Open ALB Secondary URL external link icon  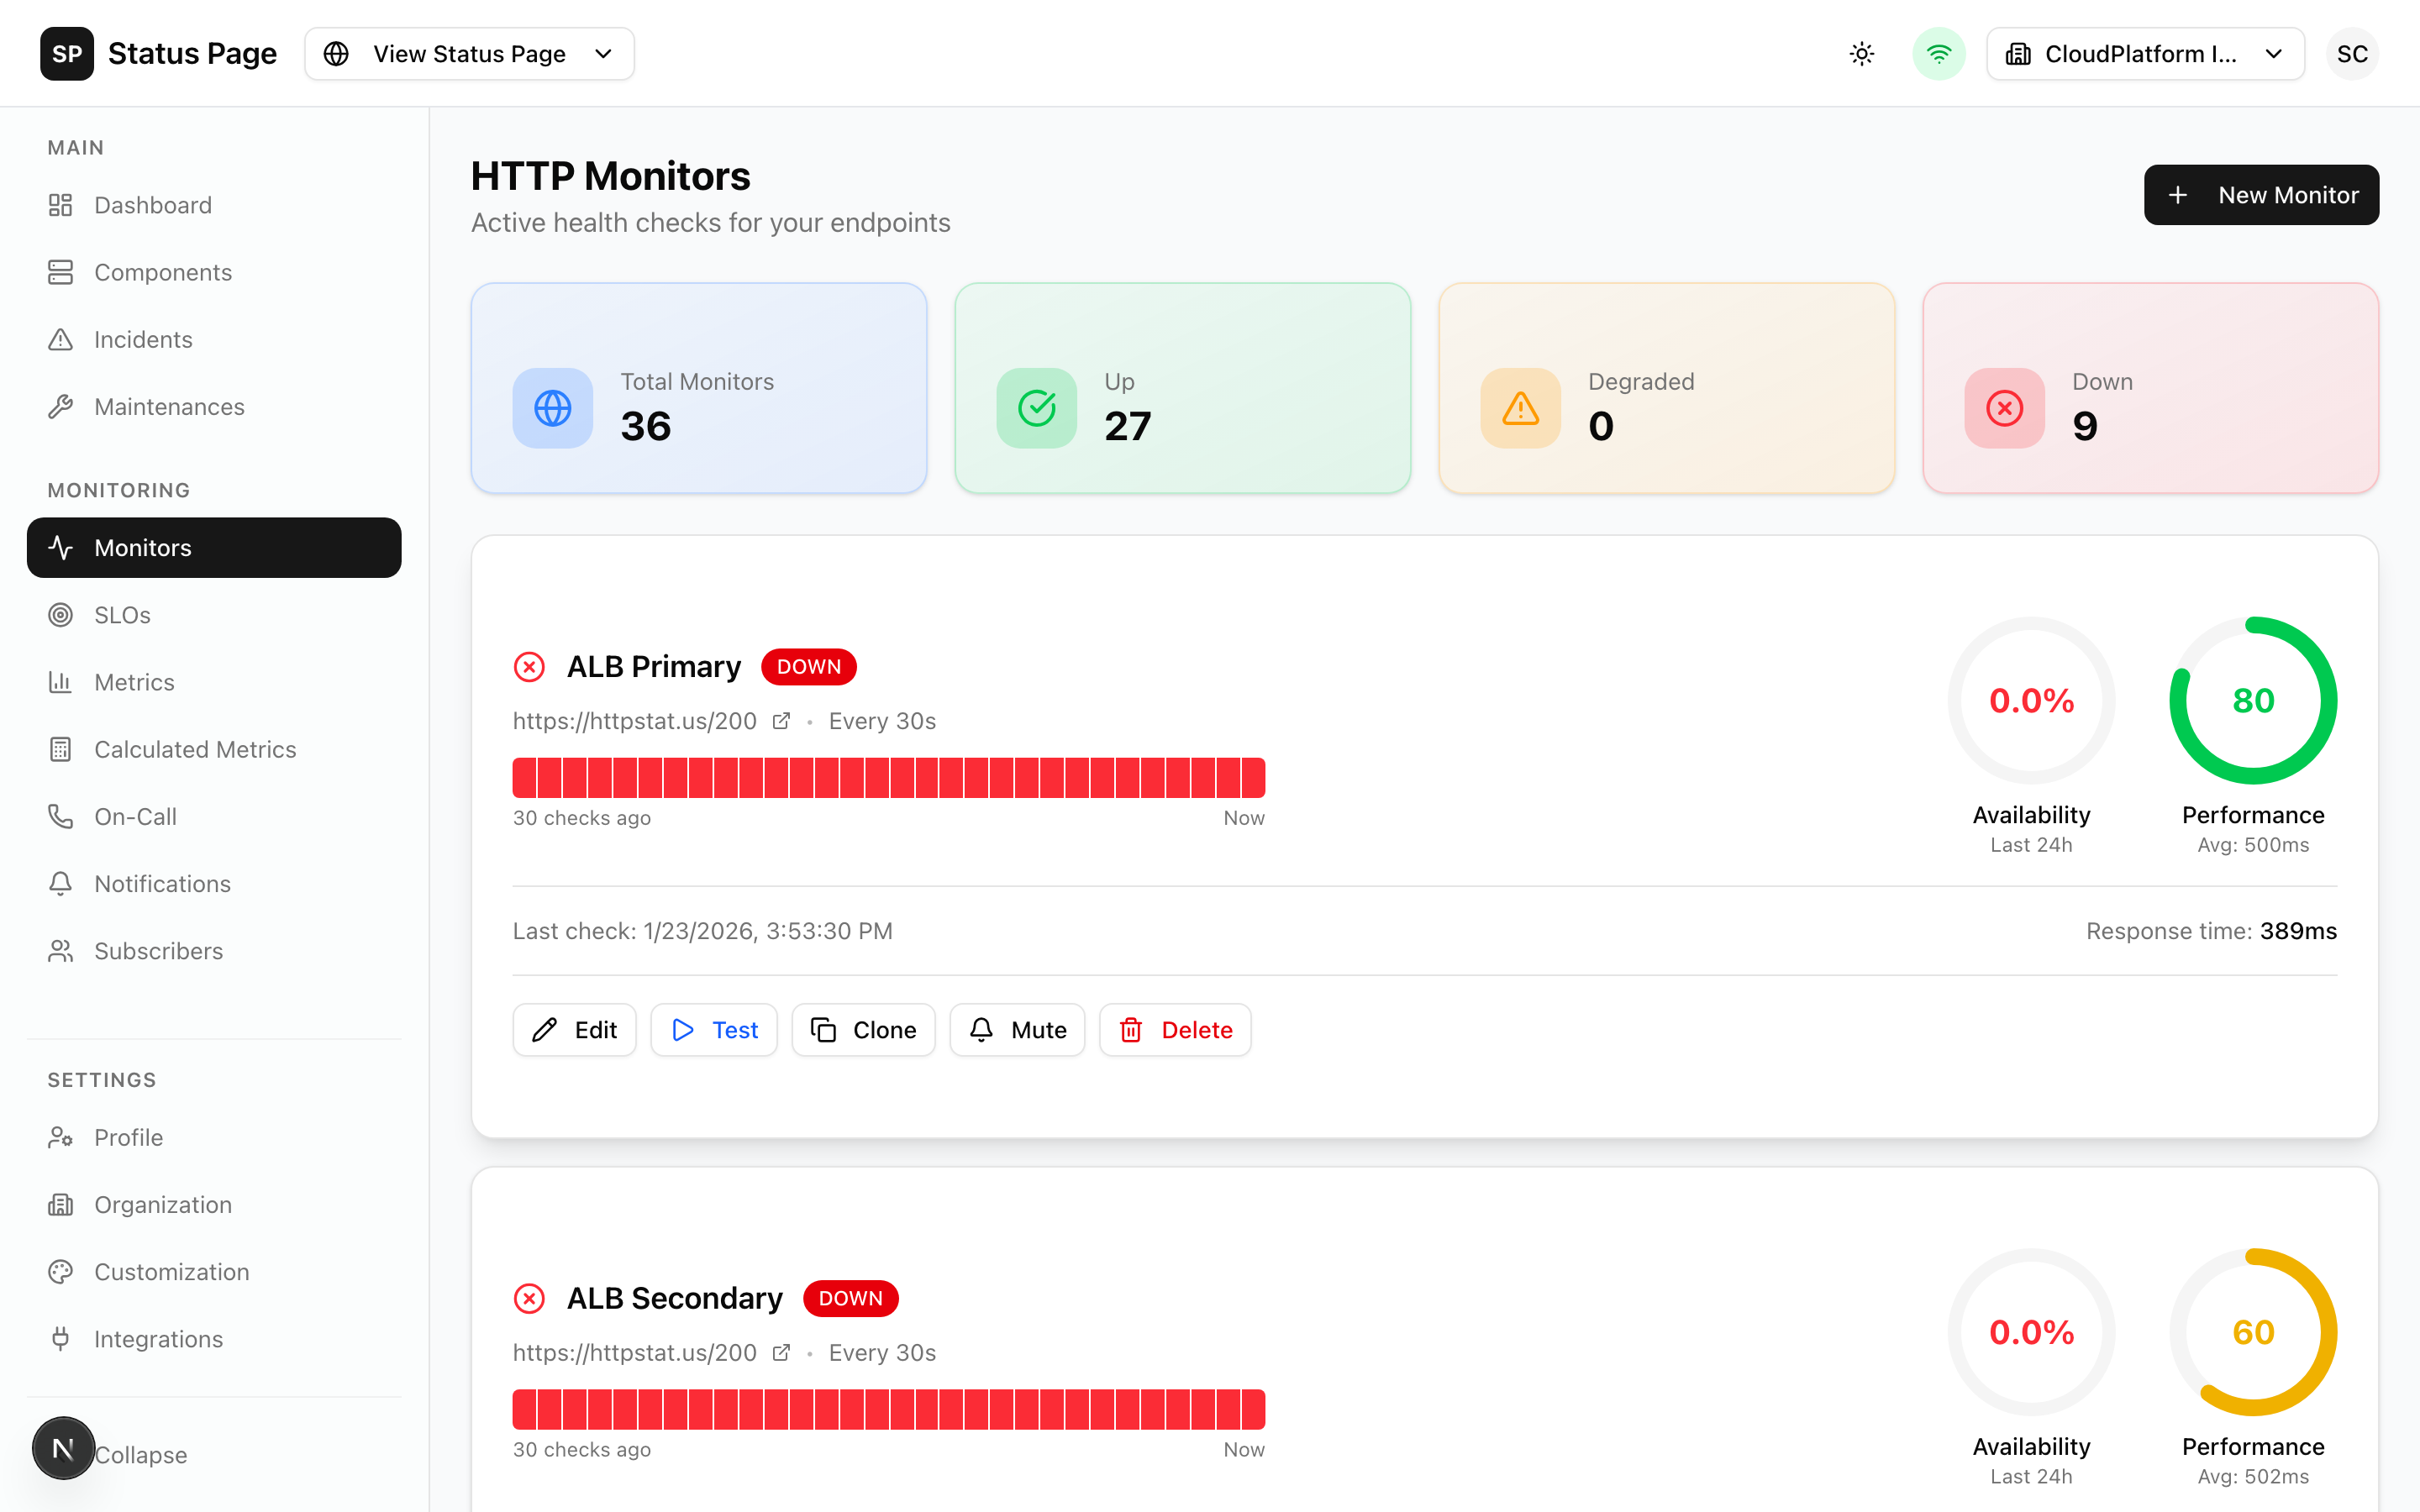(x=781, y=1352)
